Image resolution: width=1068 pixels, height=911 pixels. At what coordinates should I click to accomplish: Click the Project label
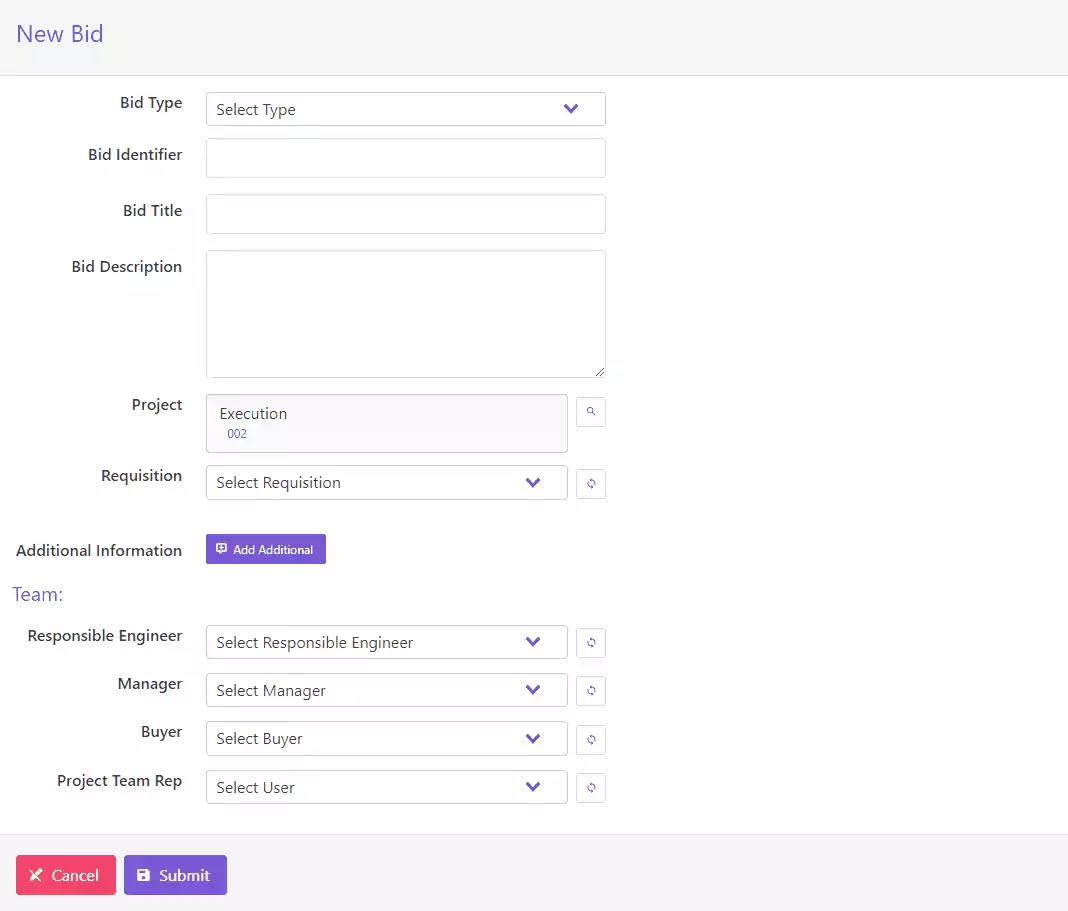point(157,405)
